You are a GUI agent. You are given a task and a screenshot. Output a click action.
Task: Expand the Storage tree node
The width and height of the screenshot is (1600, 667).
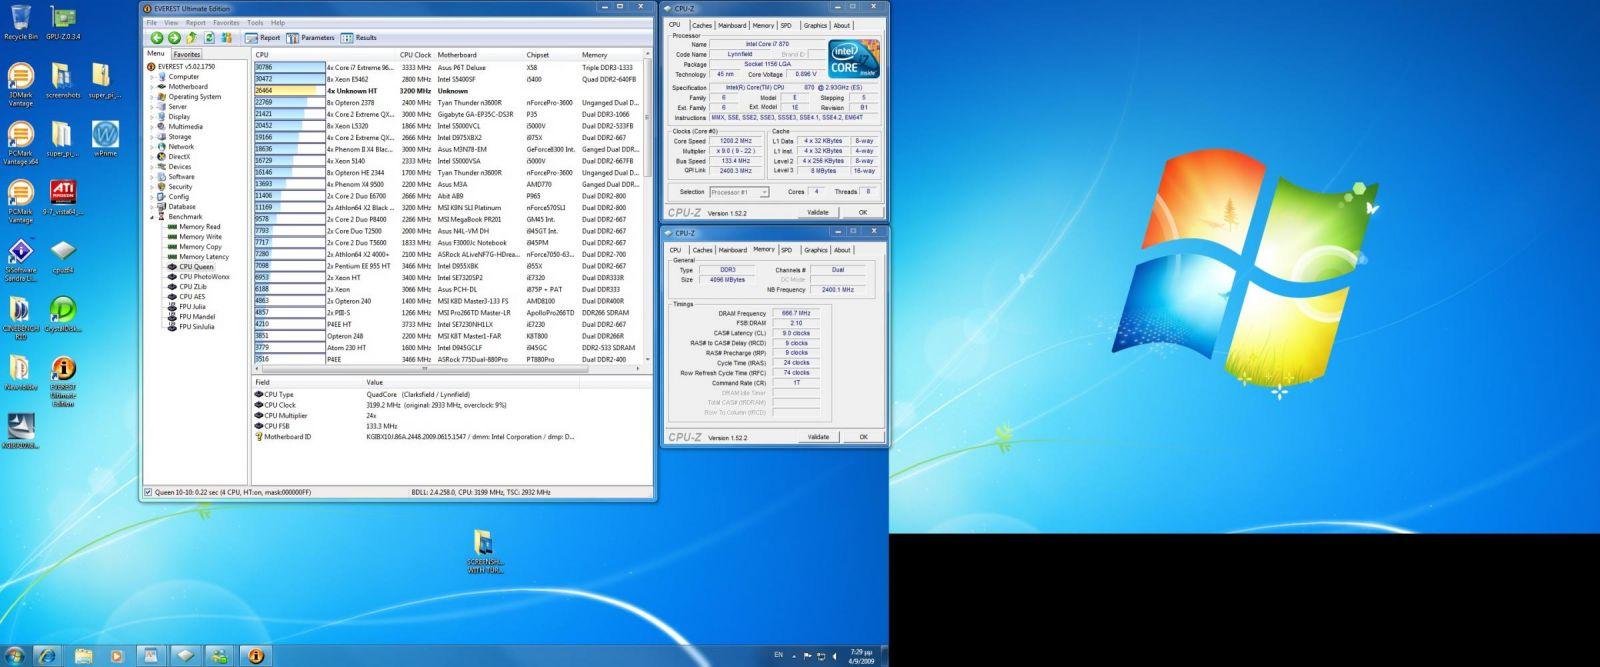pyautogui.click(x=153, y=137)
